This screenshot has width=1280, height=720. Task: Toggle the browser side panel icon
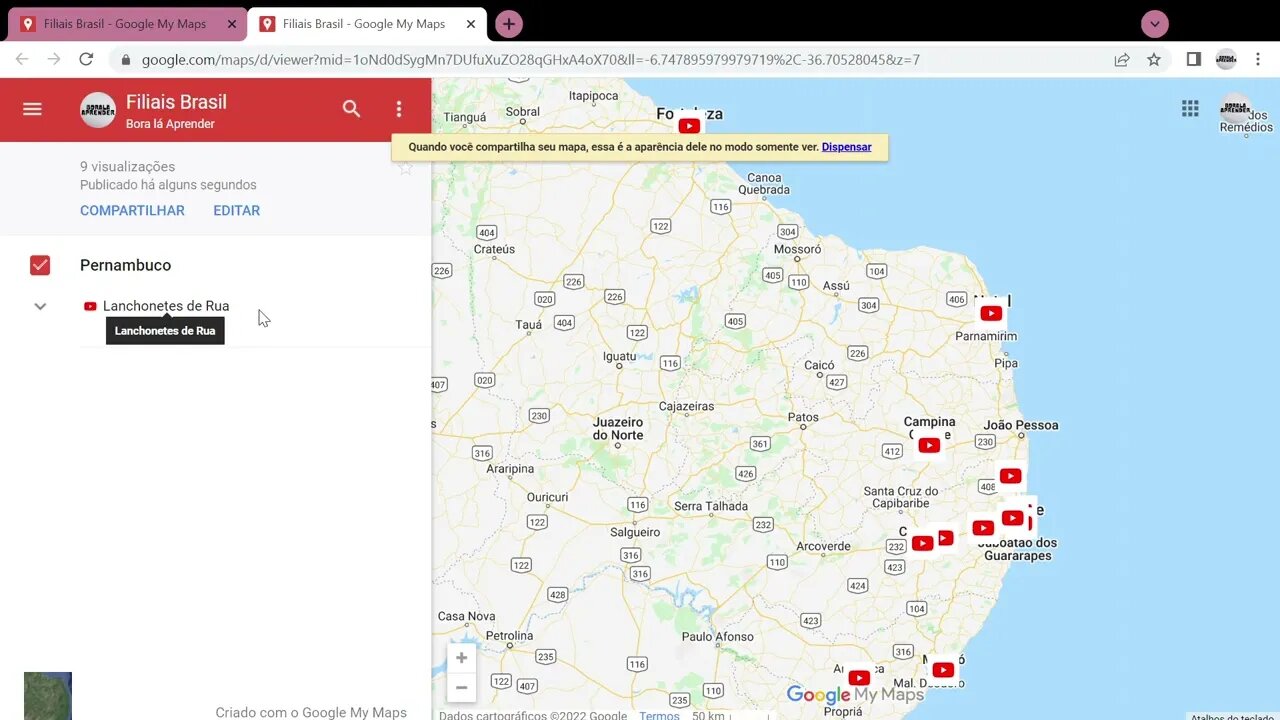point(1193,60)
